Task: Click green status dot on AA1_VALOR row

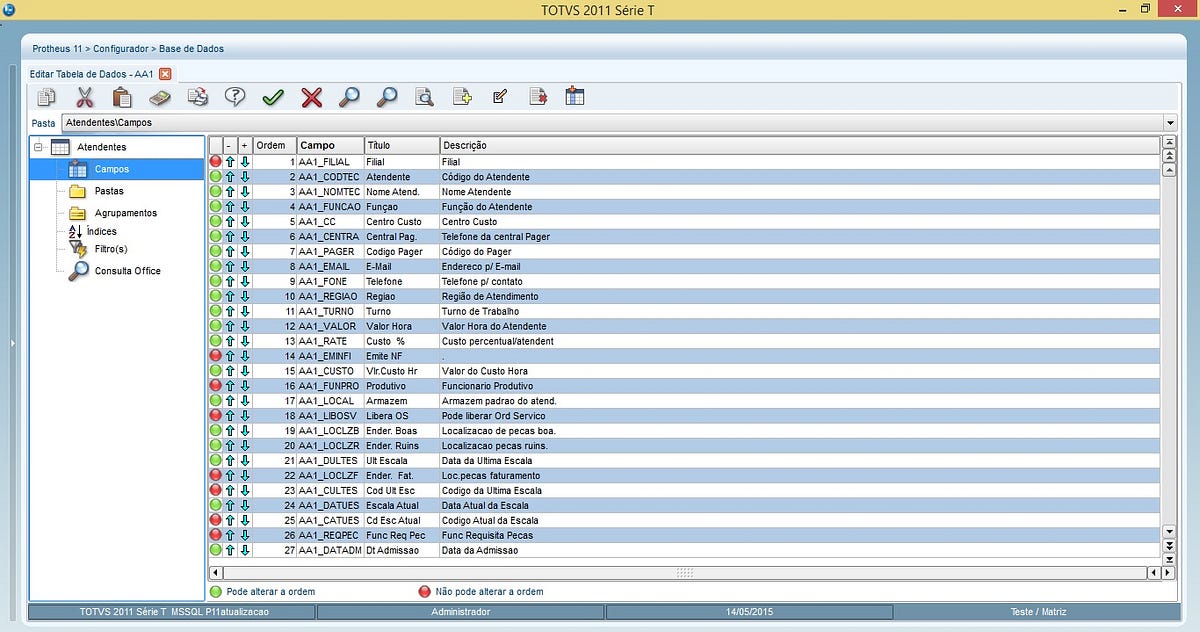Action: 215,326
